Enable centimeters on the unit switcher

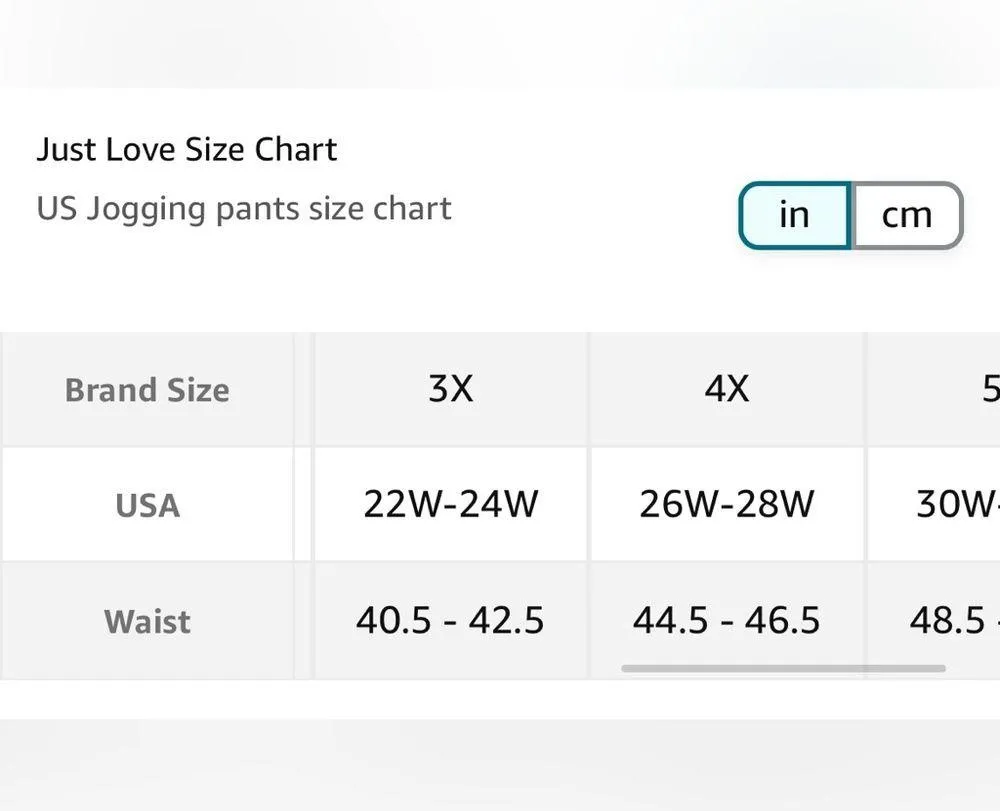(x=908, y=214)
